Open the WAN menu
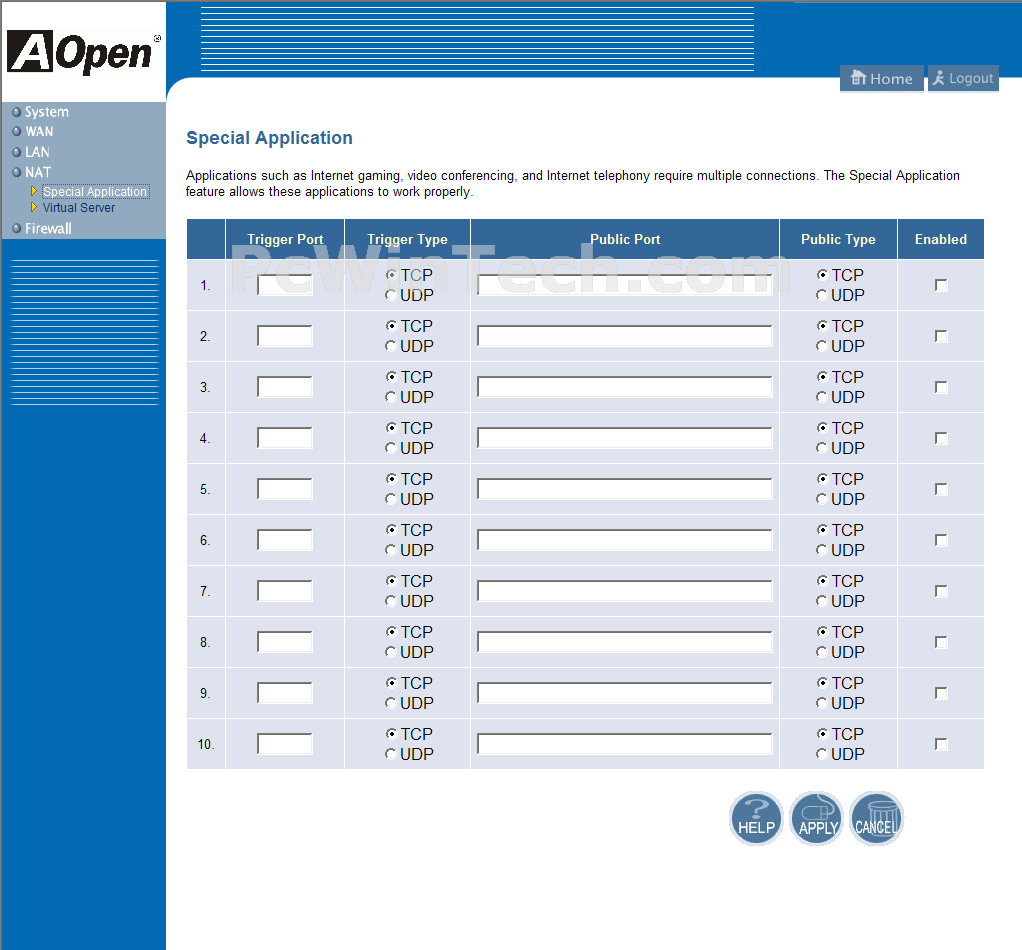The height and width of the screenshot is (950, 1022). click(x=39, y=132)
